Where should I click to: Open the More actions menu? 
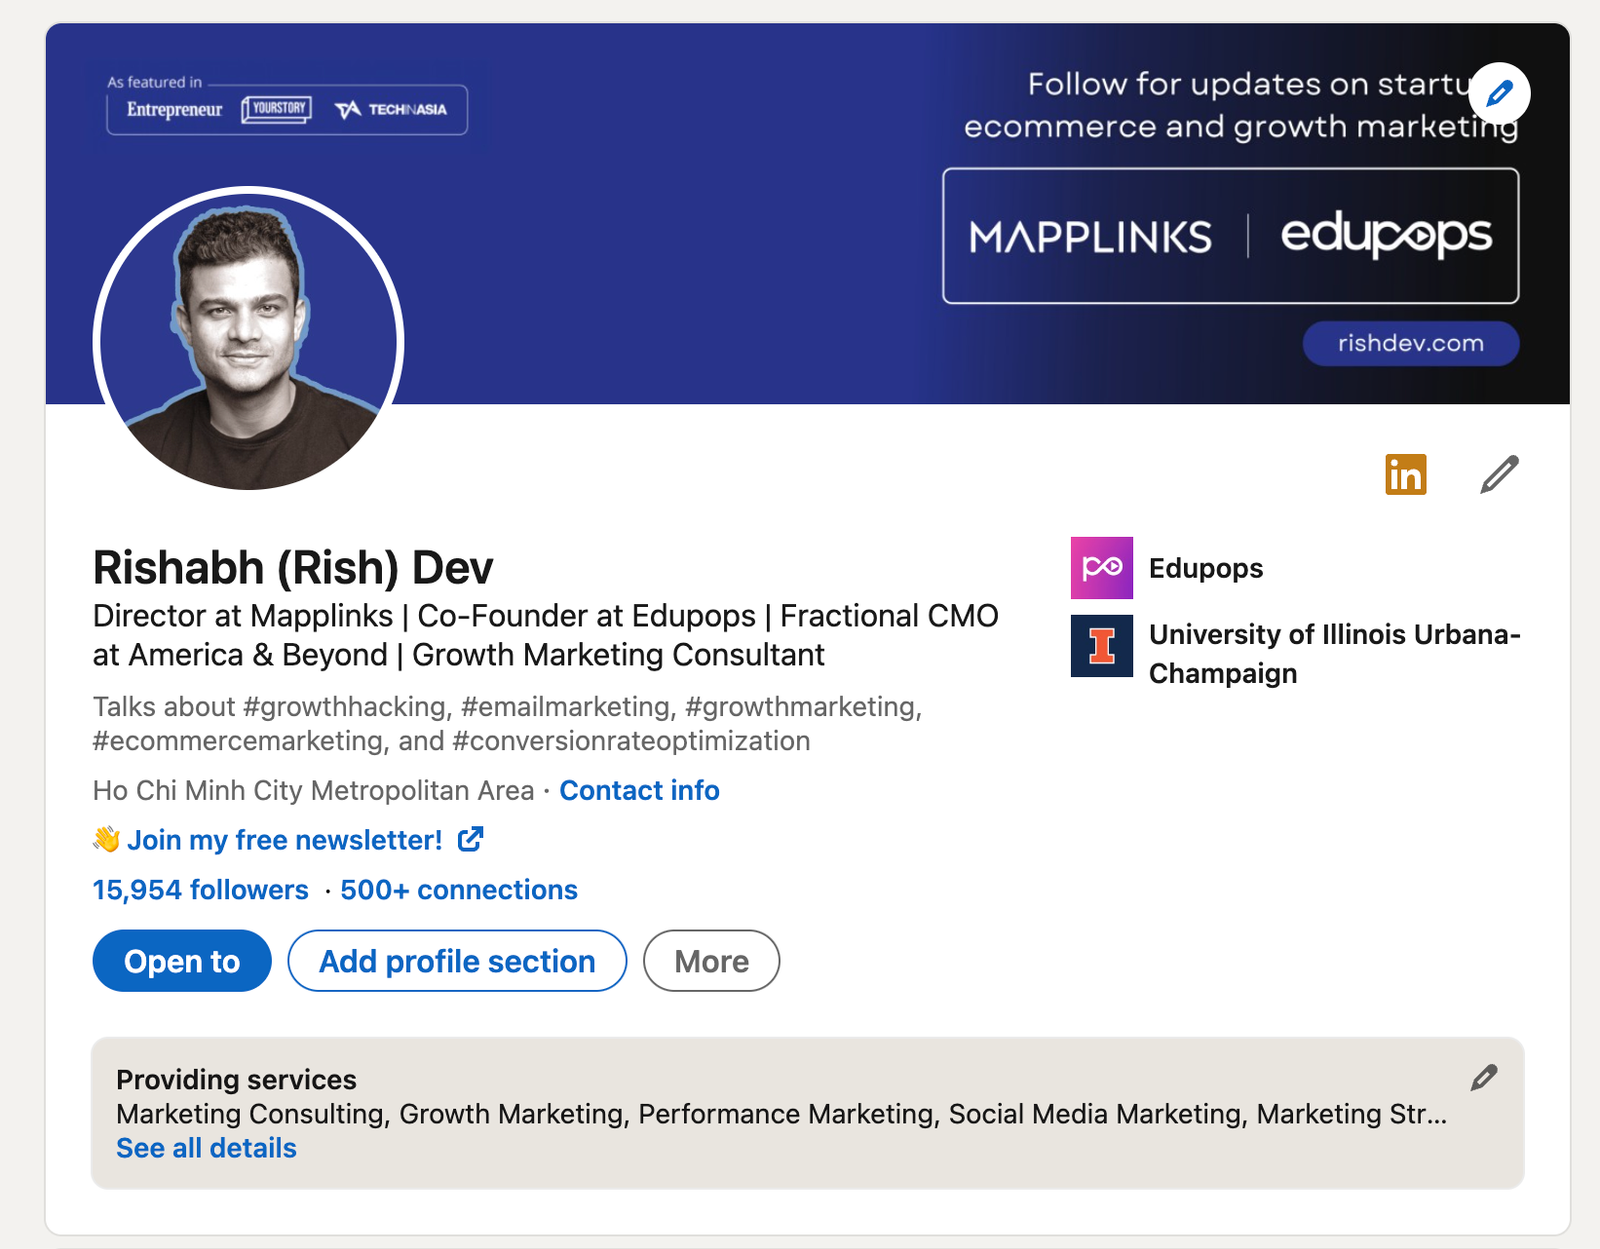click(711, 961)
